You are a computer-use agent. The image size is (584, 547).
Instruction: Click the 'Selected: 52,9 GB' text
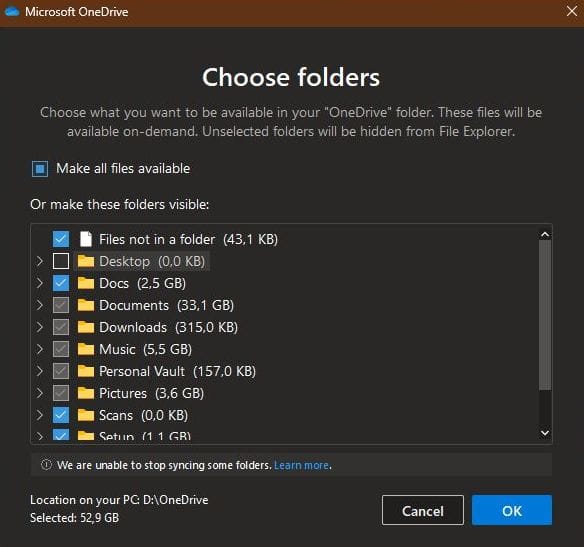click(74, 518)
